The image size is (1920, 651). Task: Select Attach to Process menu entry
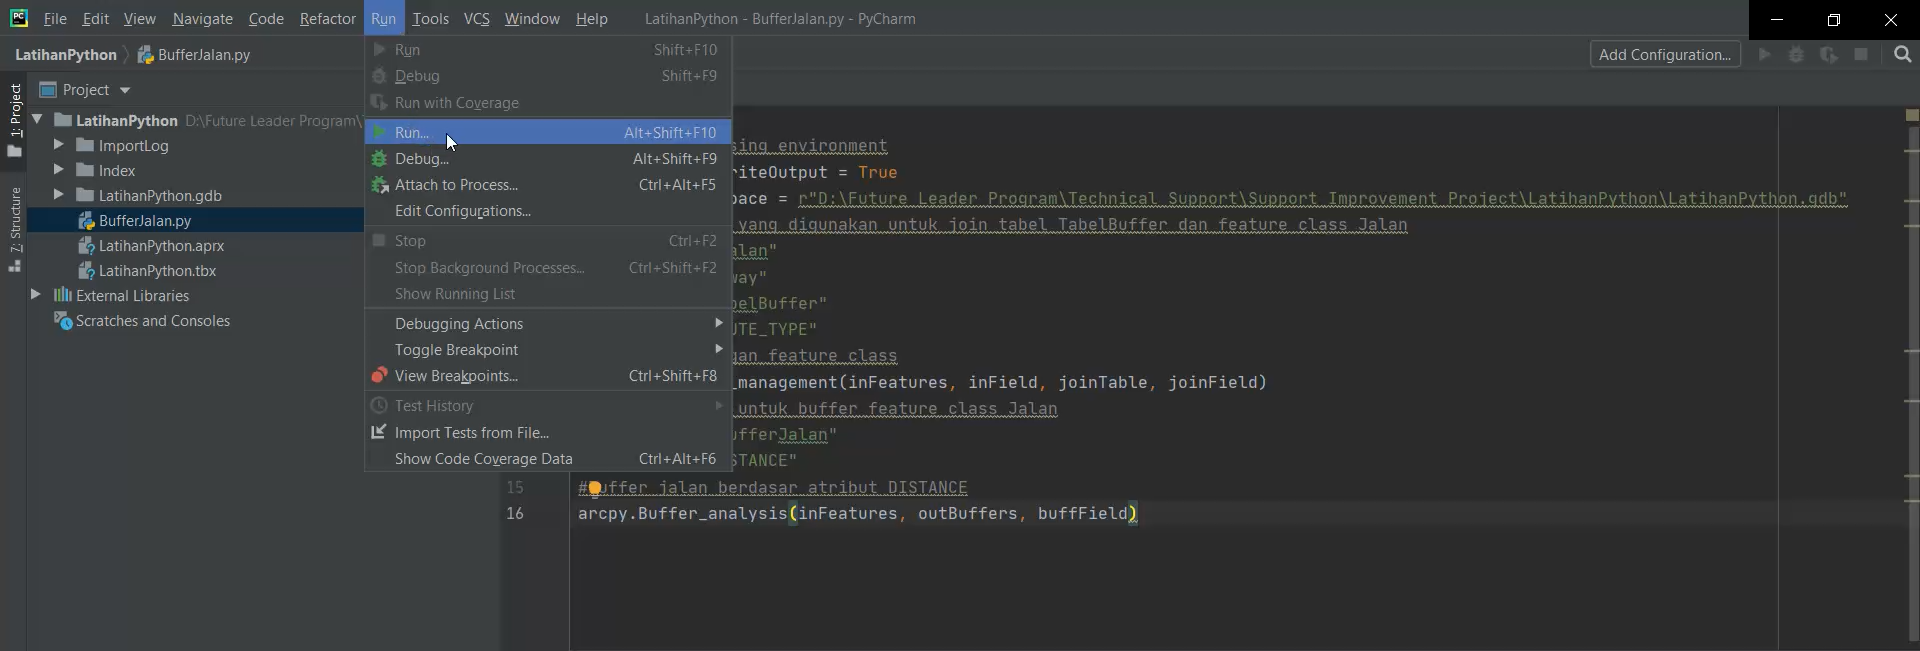click(x=456, y=185)
